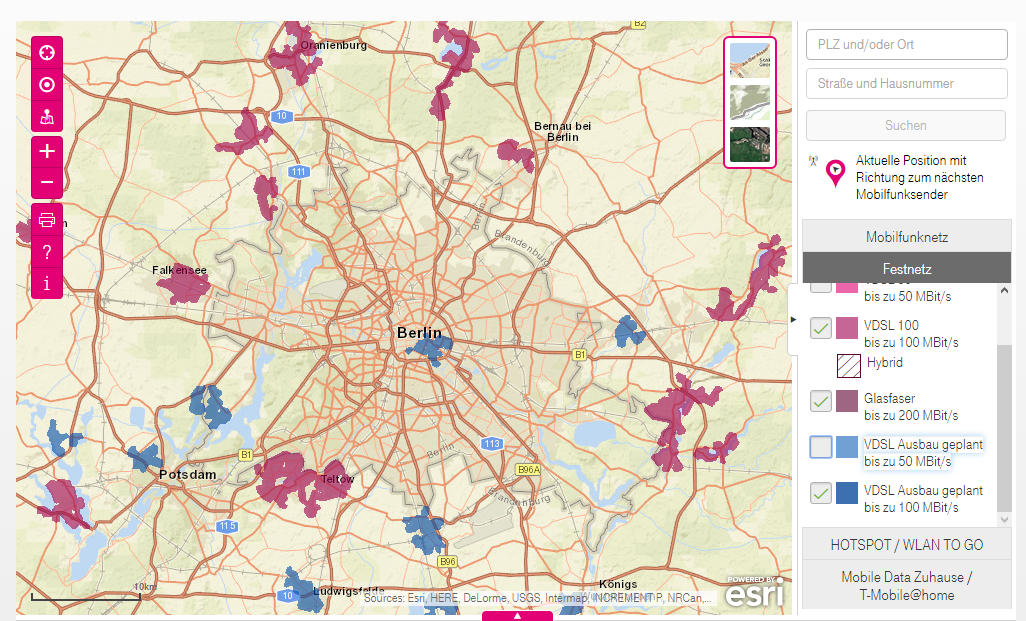Uncheck VDSL Ausbau geplant 100 MBit/s checkbox

tap(821, 493)
